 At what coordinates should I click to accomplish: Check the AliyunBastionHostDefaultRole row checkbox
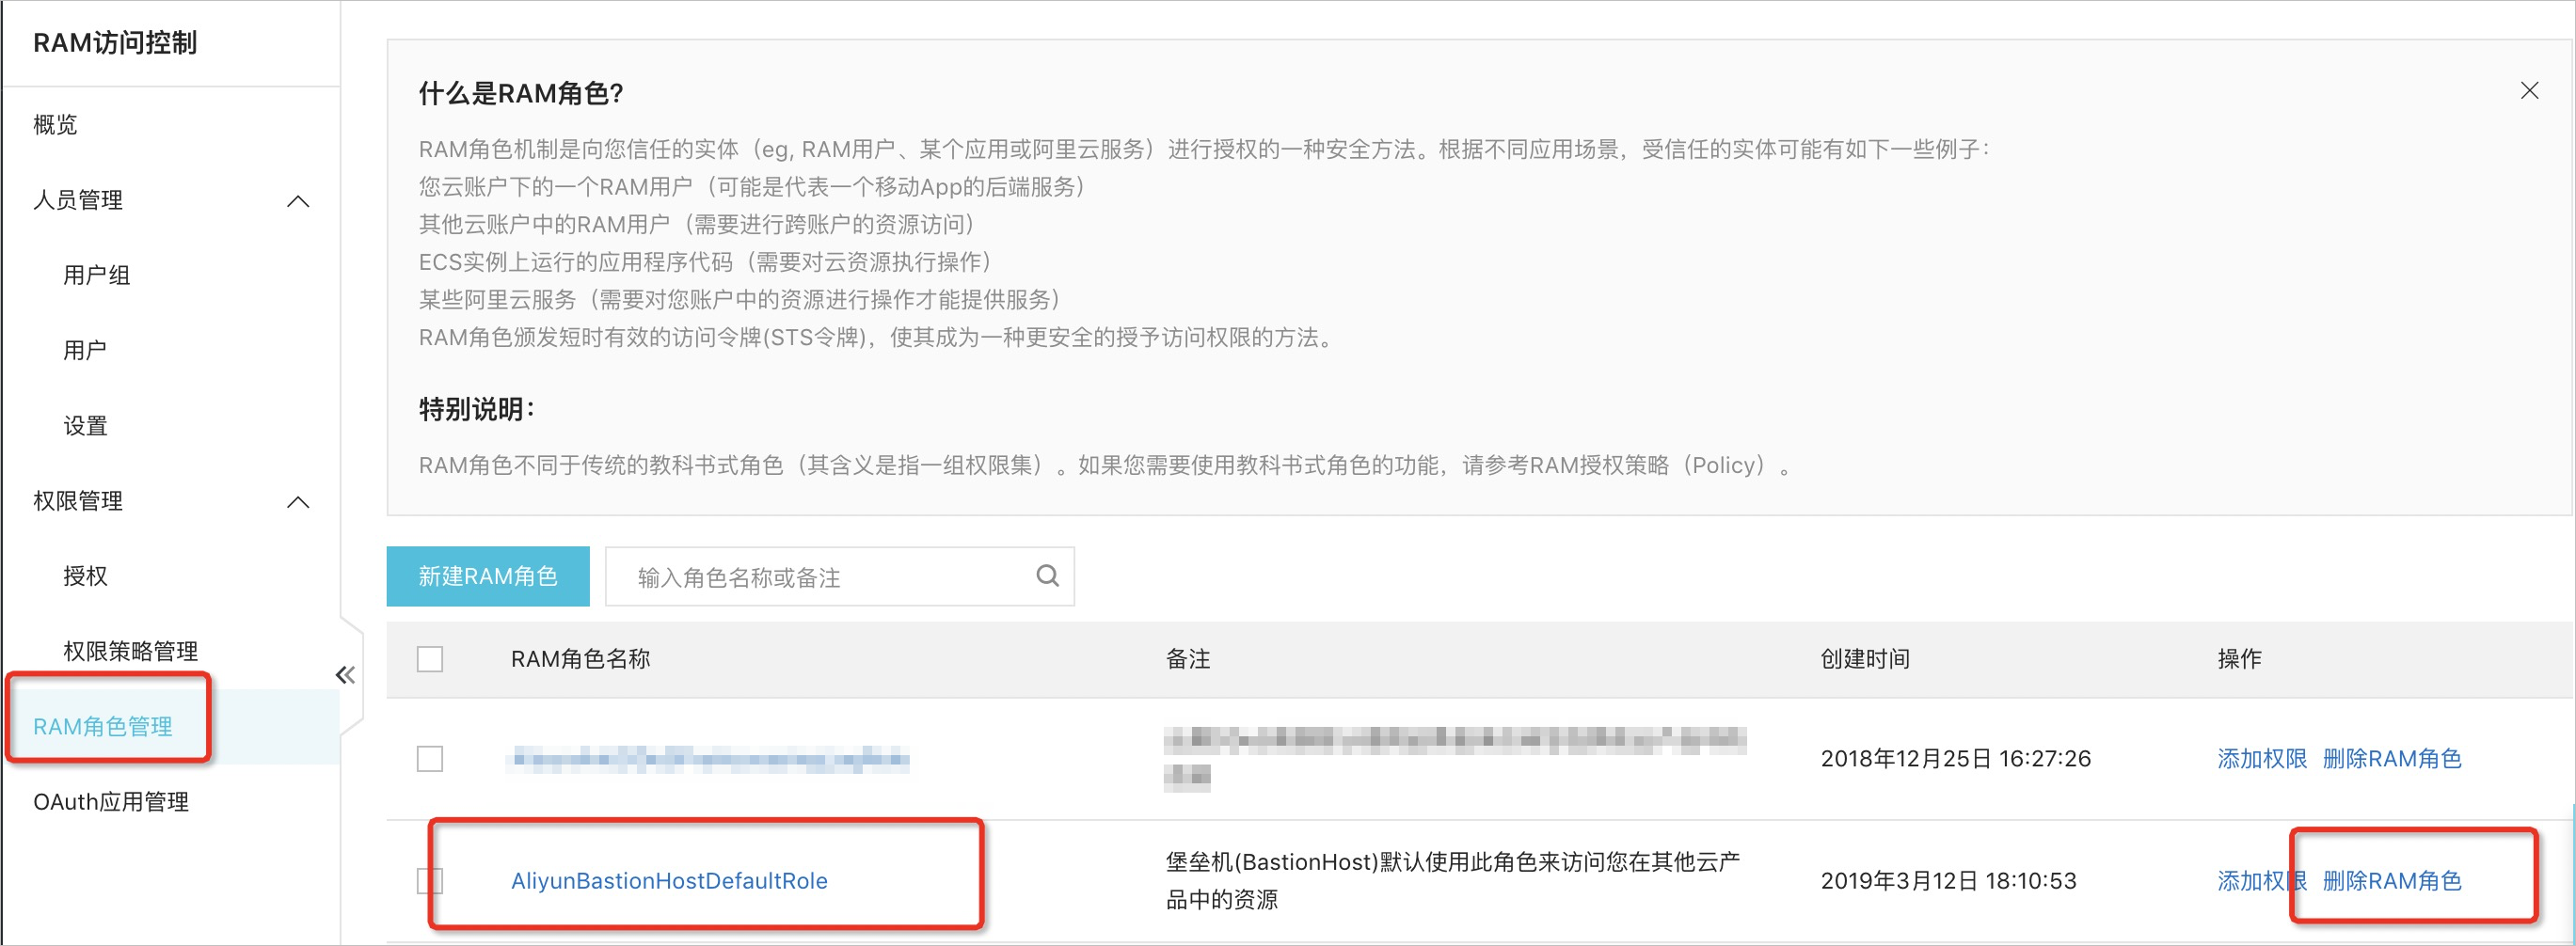point(430,881)
